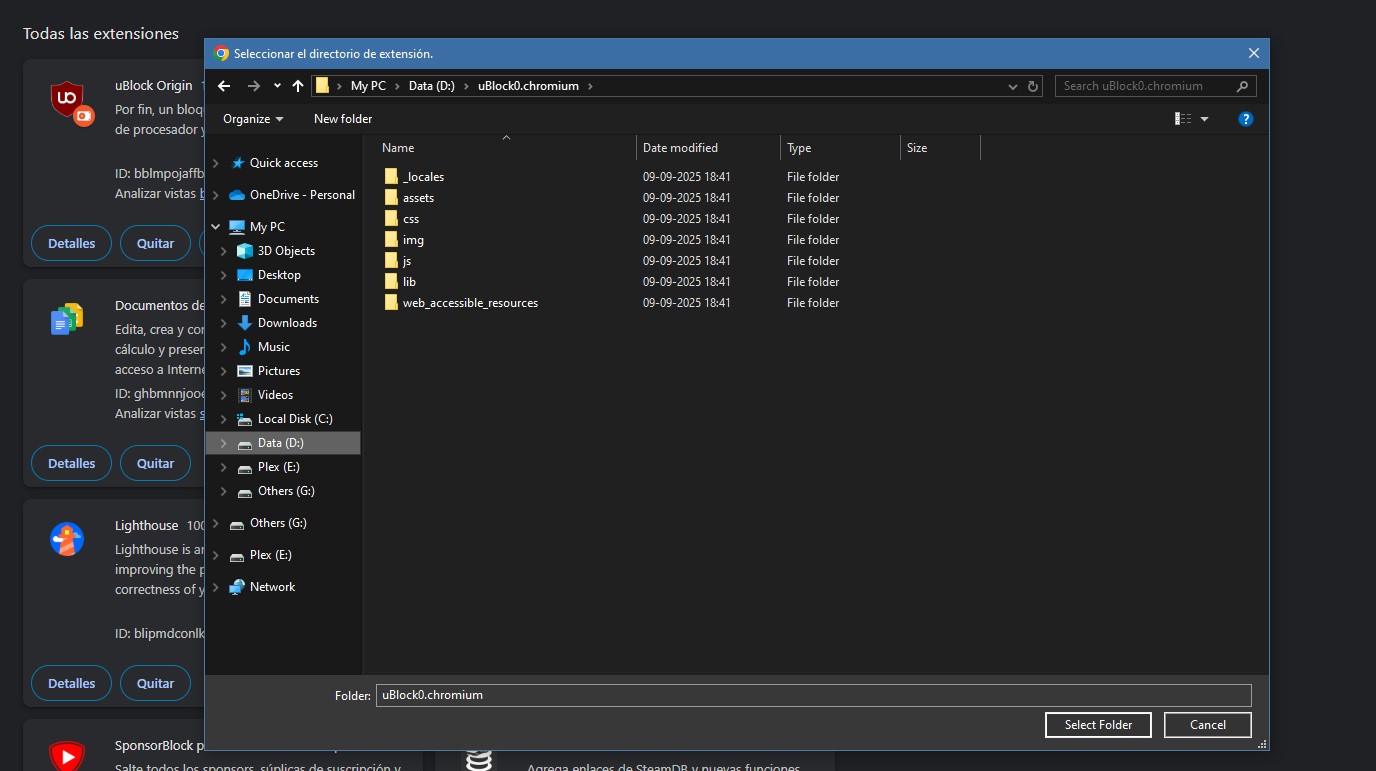Sort by the Date modified column header
1376x771 pixels.
tap(680, 148)
